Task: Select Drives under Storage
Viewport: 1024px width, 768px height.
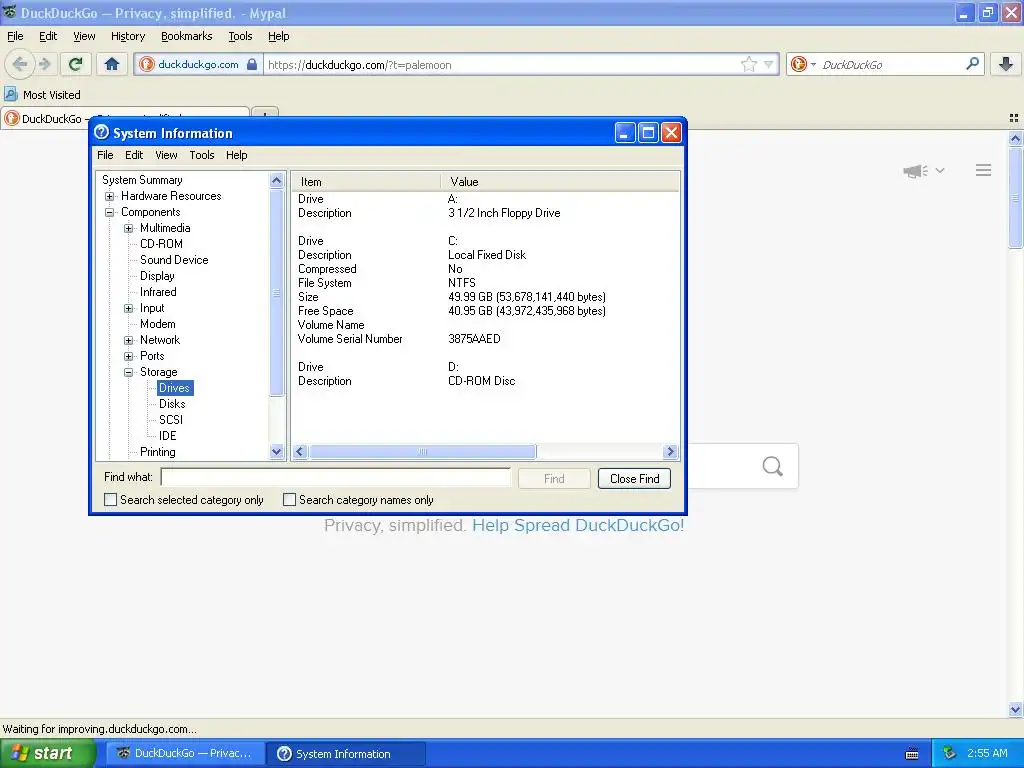Action: point(174,388)
